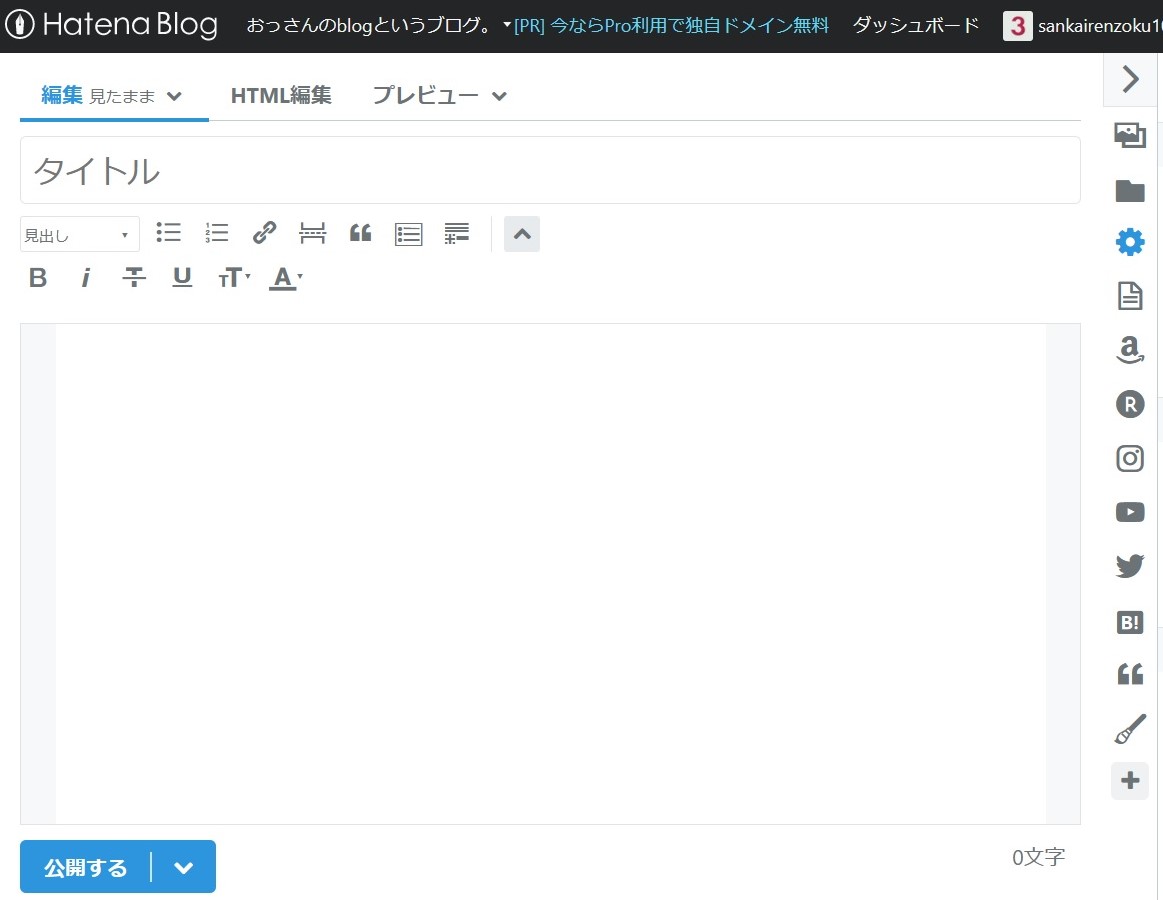Open the YouTube embed panel

[1130, 512]
